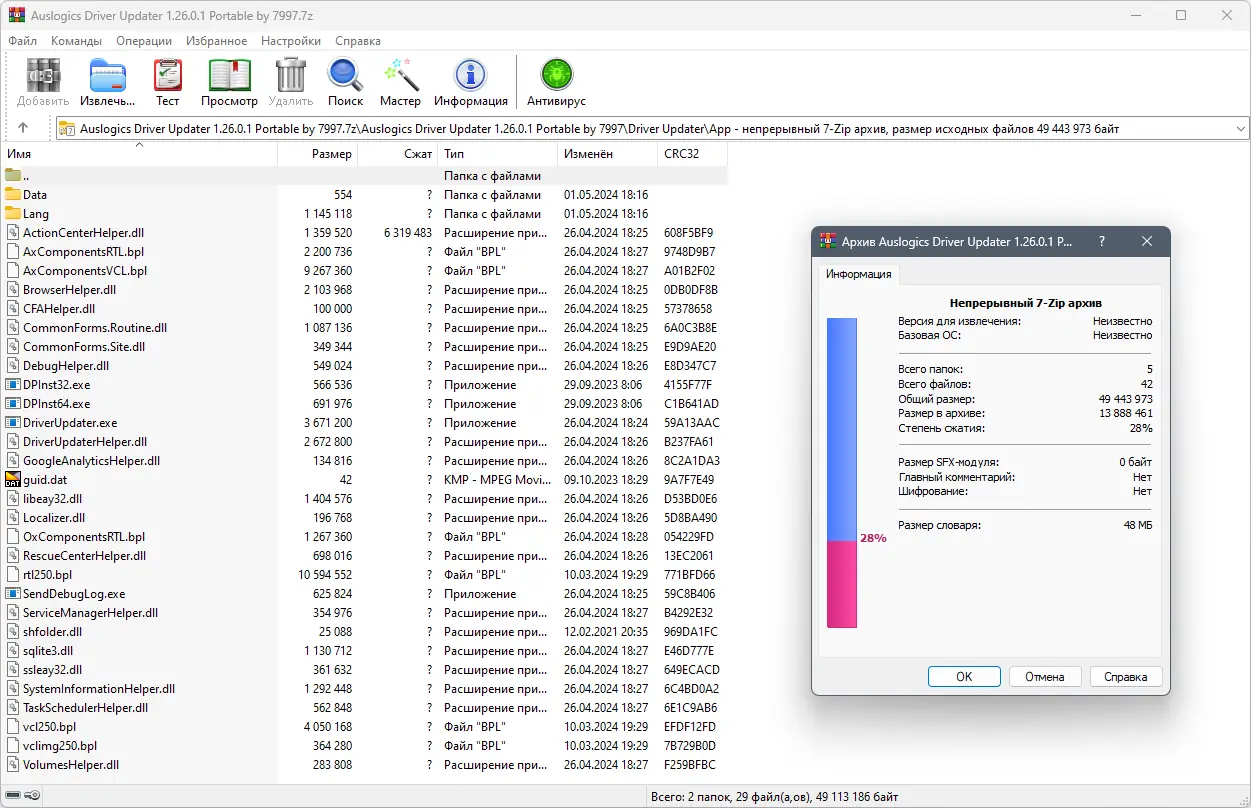1251x808 pixels.
Task: Click the guid.dat file icon
Action: click(13, 480)
